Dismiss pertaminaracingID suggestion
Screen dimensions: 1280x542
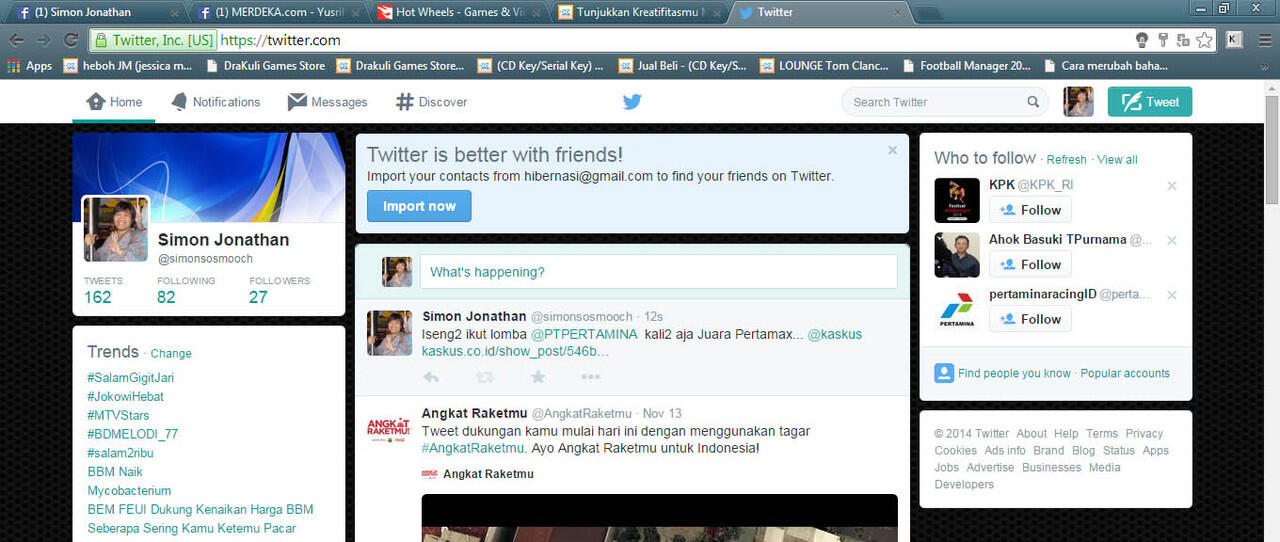pyautogui.click(x=1172, y=295)
